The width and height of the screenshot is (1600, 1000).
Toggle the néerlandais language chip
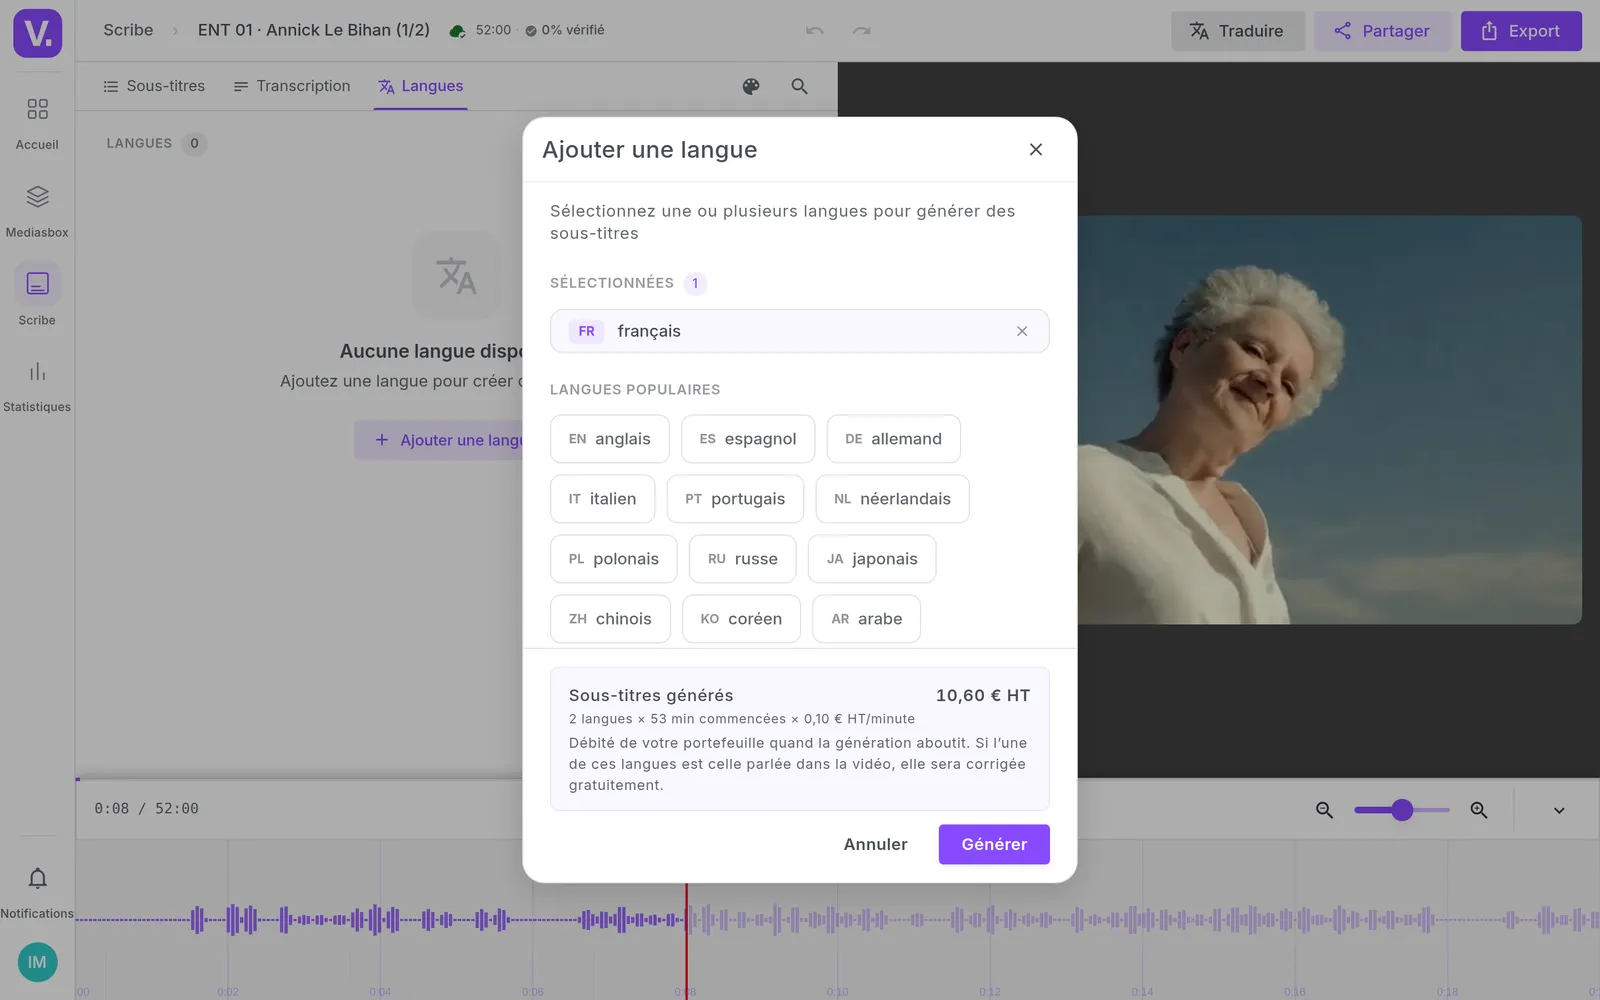coord(893,499)
